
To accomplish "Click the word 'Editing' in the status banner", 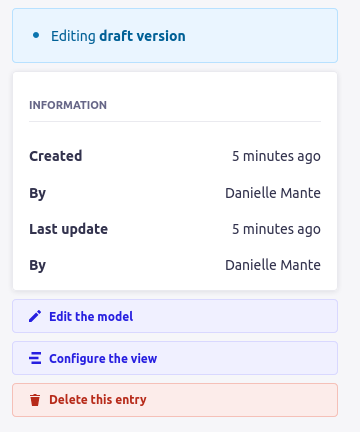I will click(x=73, y=36).
